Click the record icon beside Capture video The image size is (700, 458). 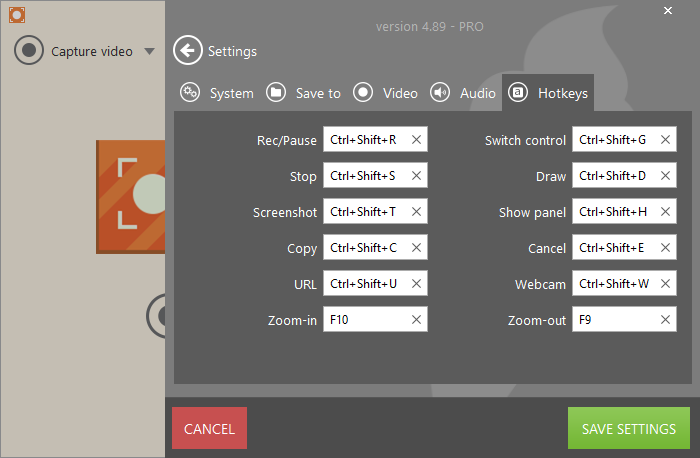tap(29, 51)
